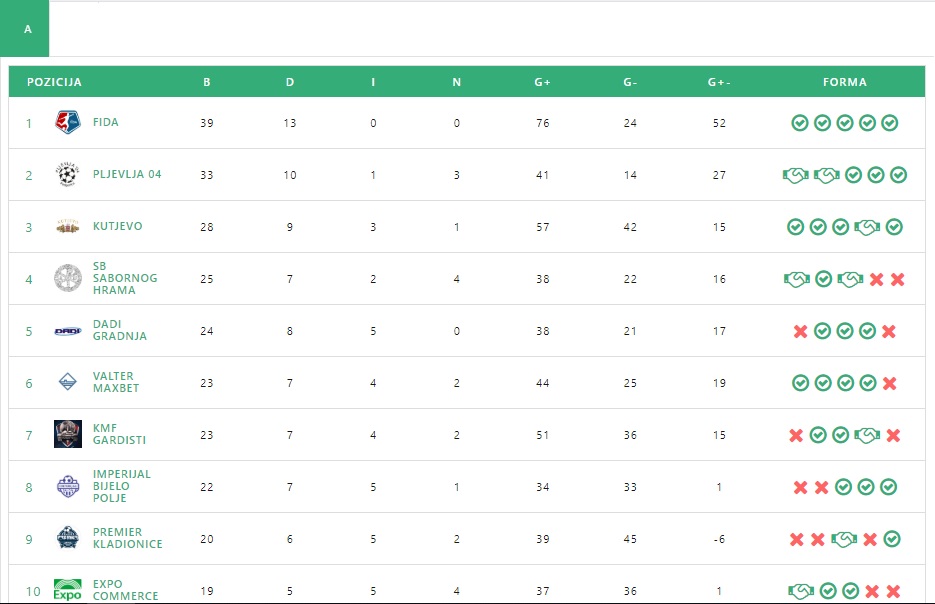Click the FIDA team logo
The width and height of the screenshot is (935, 604).
[67, 123]
